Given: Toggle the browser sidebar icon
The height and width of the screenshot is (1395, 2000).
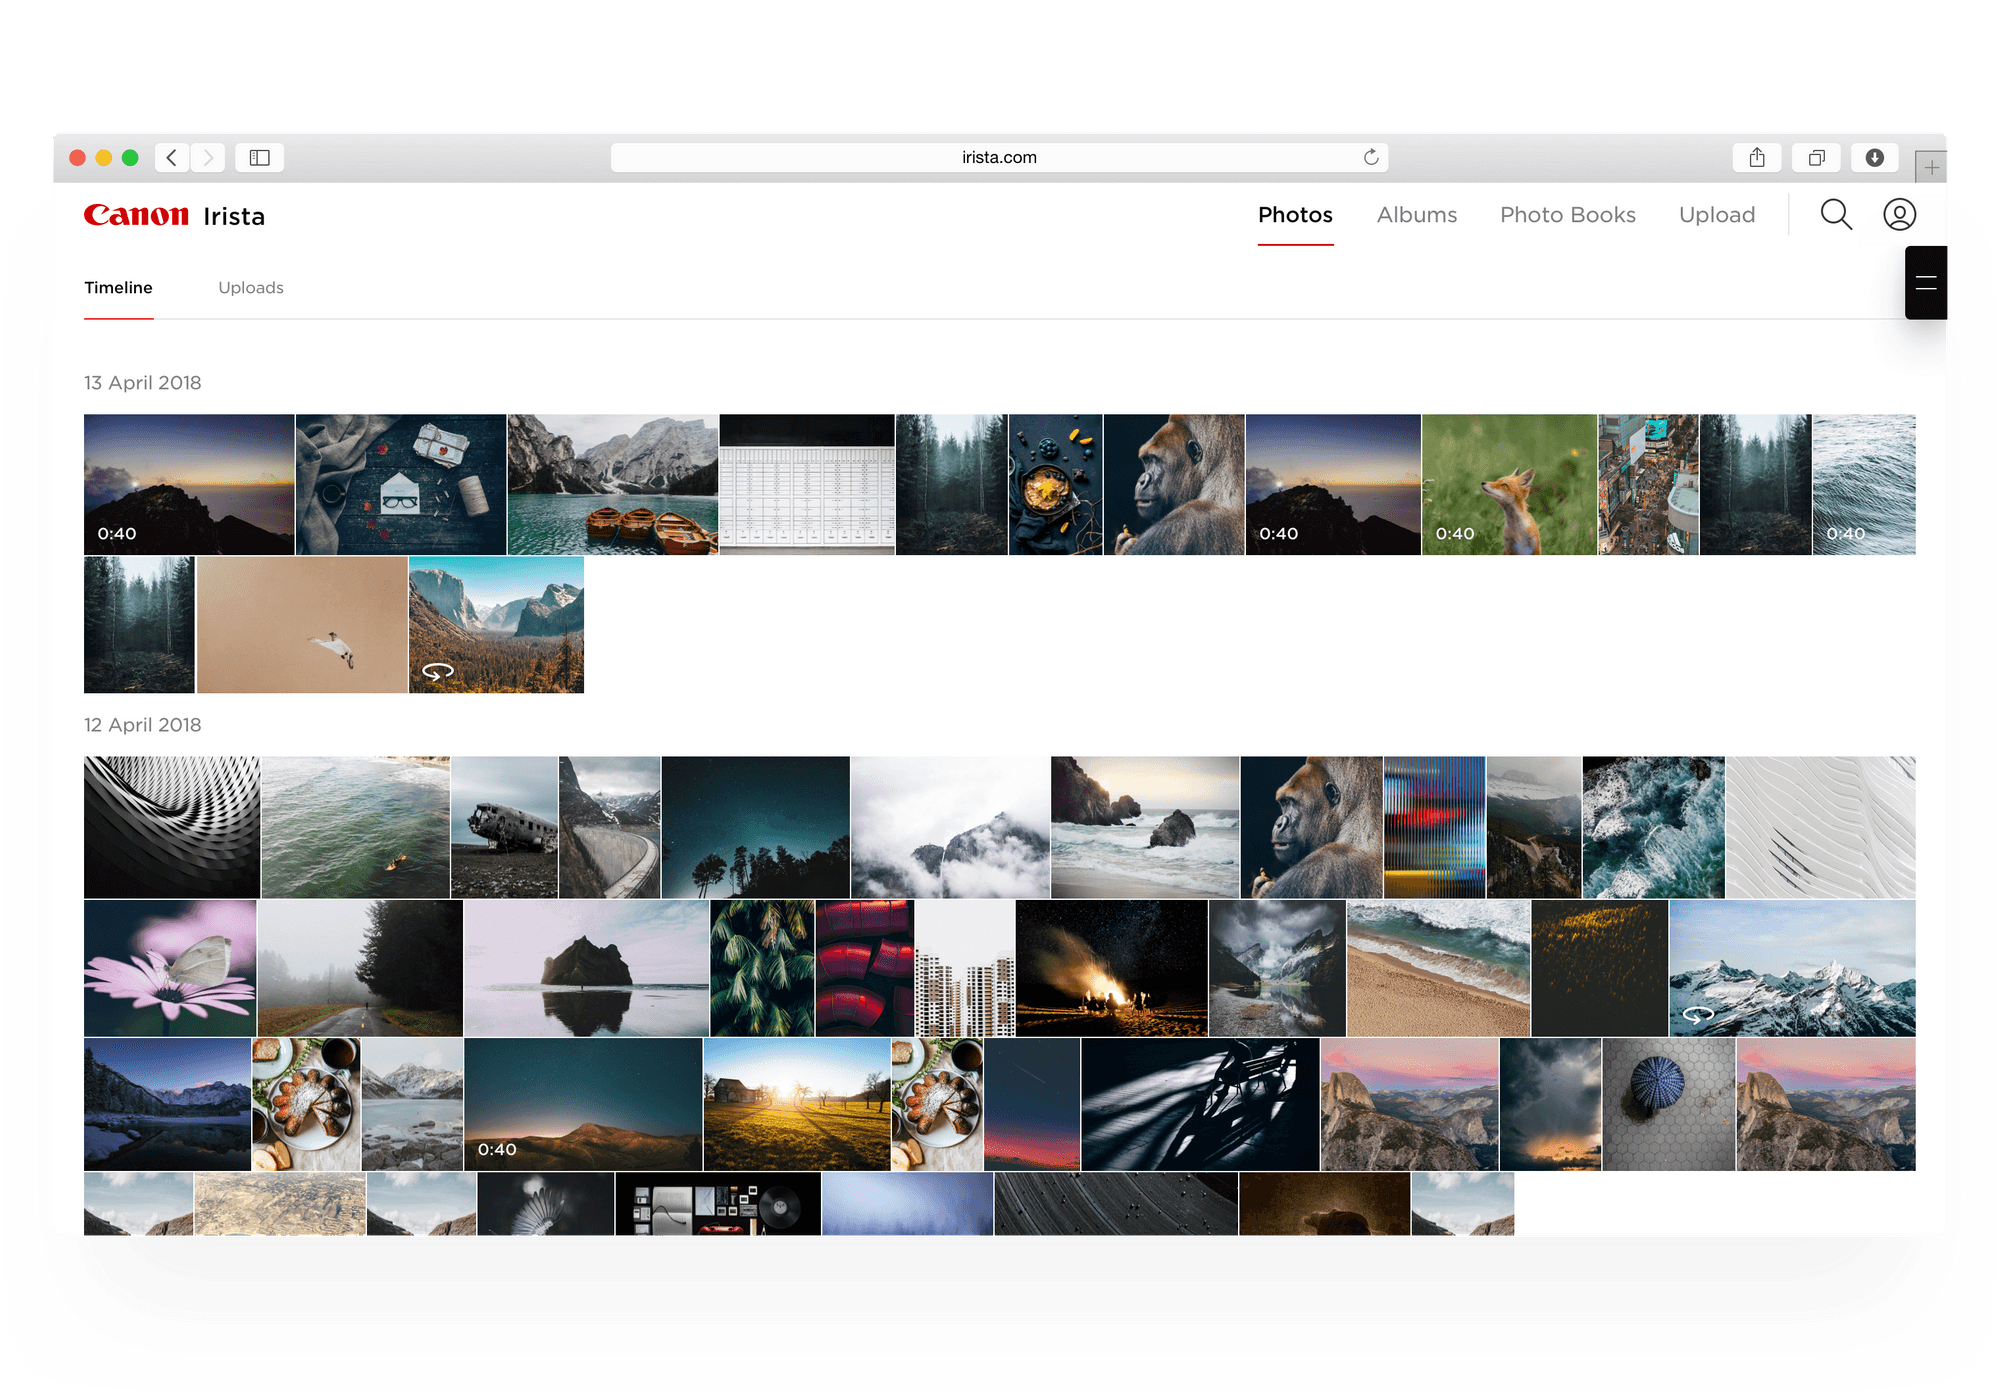Looking at the screenshot, I should click(260, 158).
